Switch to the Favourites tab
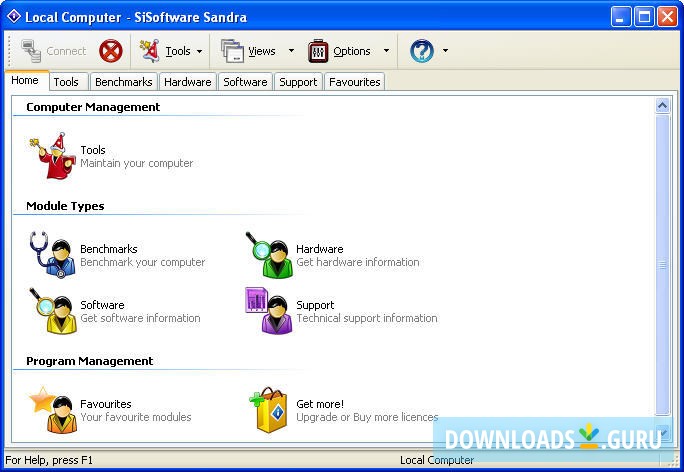 point(355,82)
